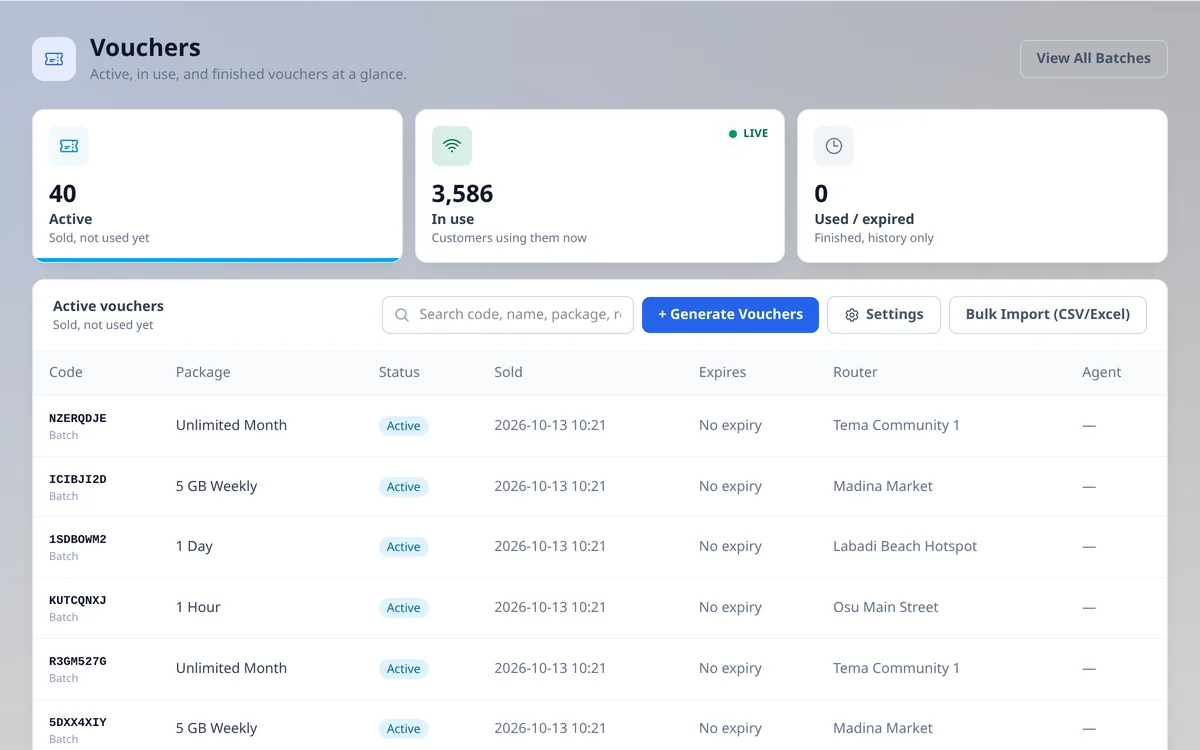The image size is (1200, 750).
Task: Click the Package column header
Action: [x=203, y=372]
